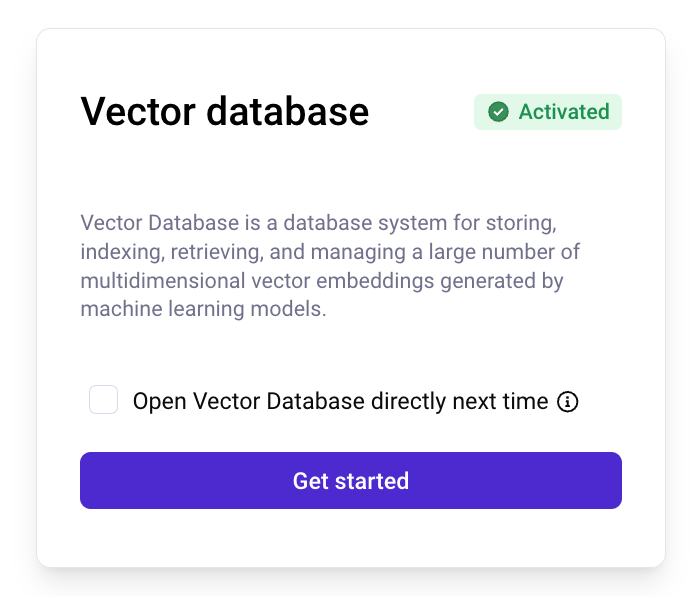Select the Vector database heading
Viewport: 694px width, 596px height.
point(224,112)
